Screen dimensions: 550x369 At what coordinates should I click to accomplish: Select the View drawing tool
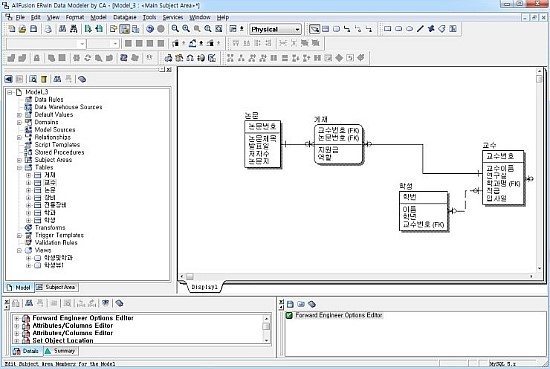pos(336,29)
